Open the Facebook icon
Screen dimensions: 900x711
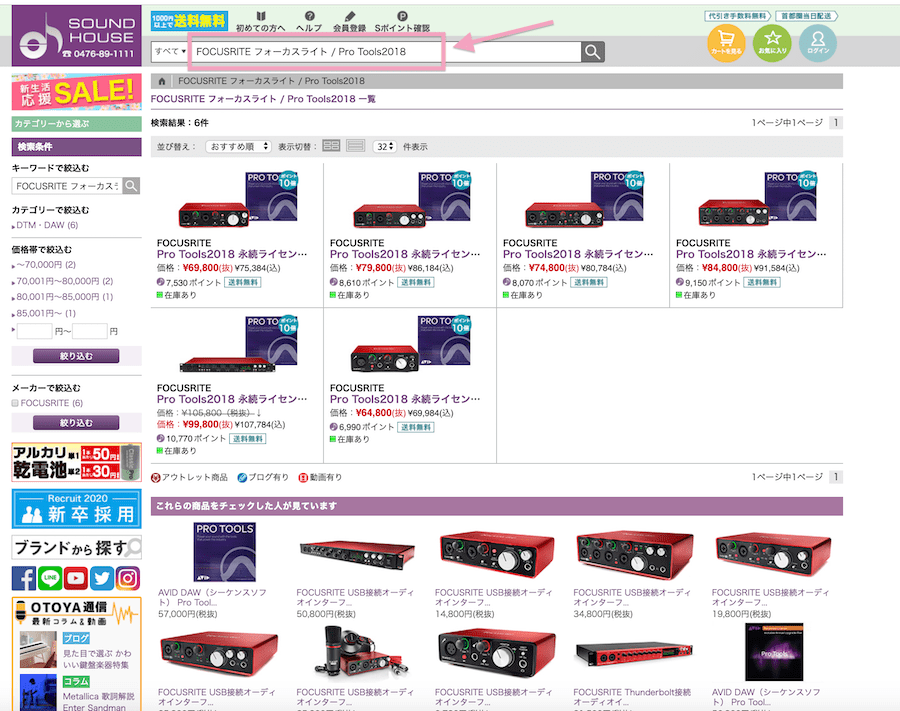(24, 578)
